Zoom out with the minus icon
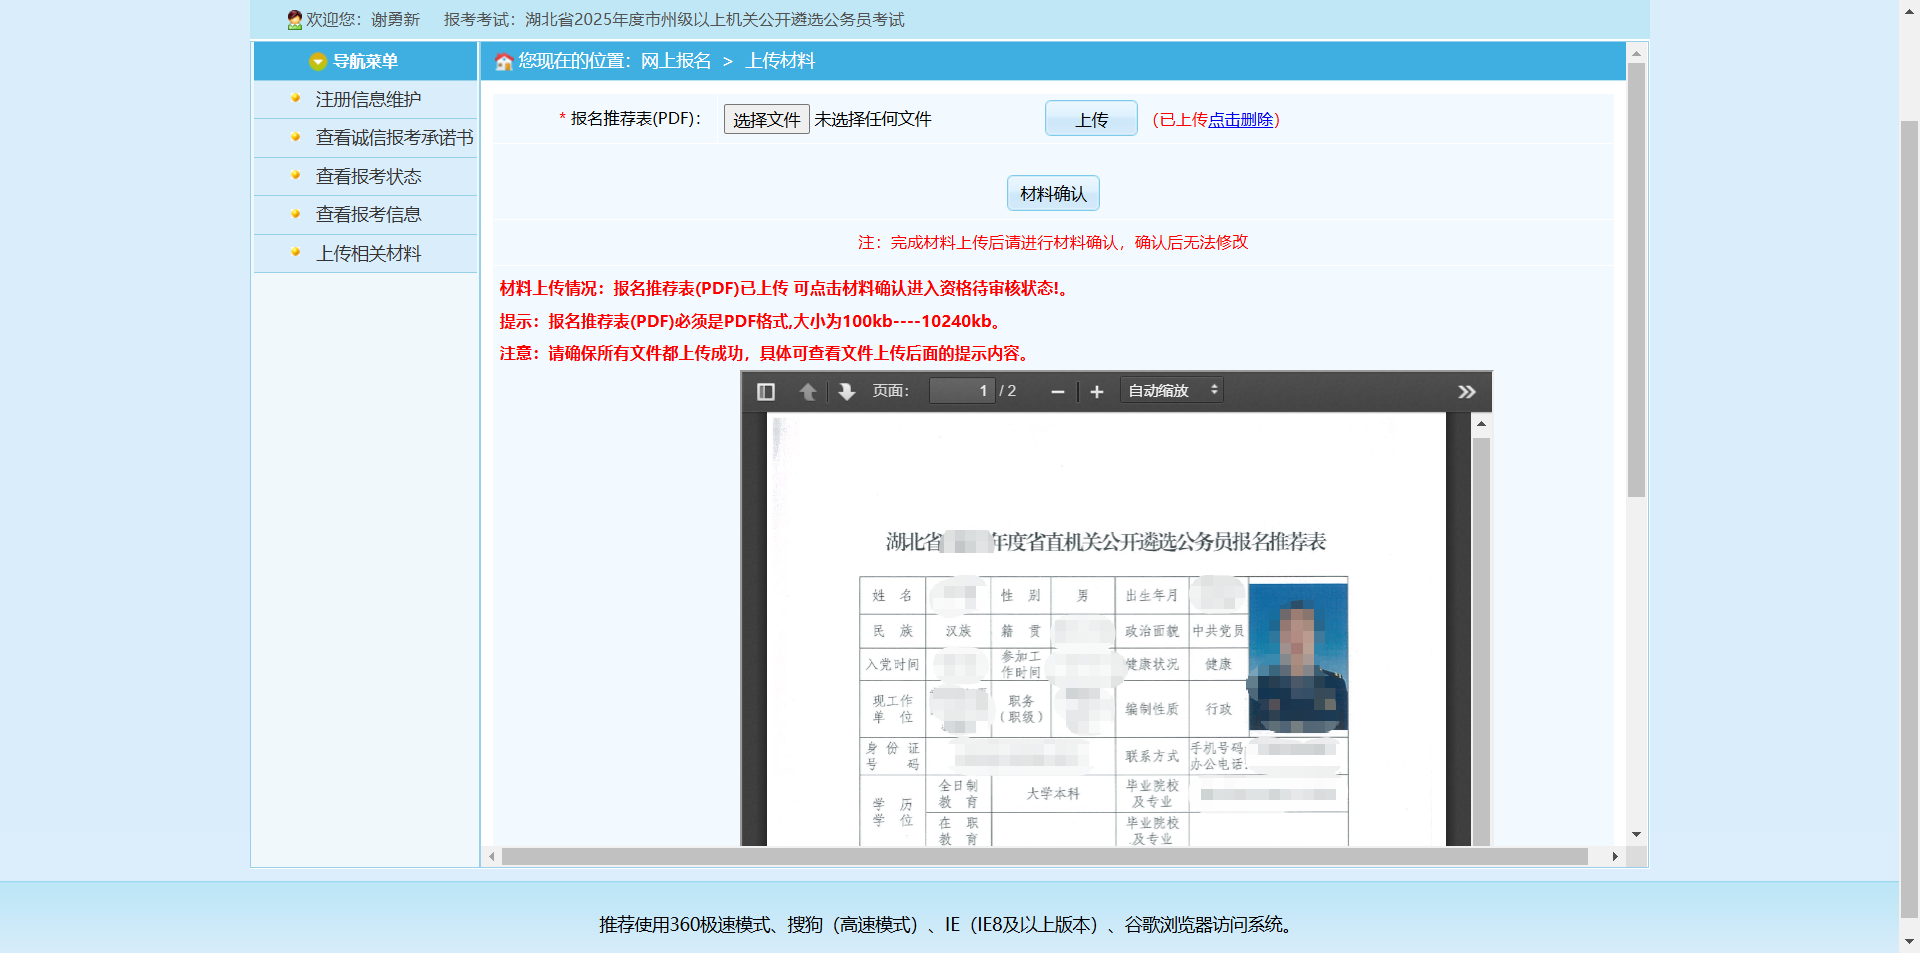 click(1057, 392)
